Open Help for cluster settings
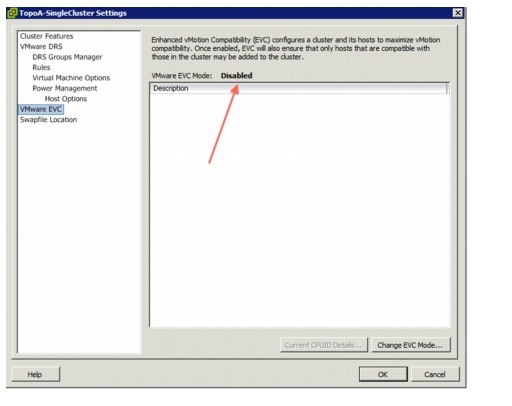 [35, 374]
